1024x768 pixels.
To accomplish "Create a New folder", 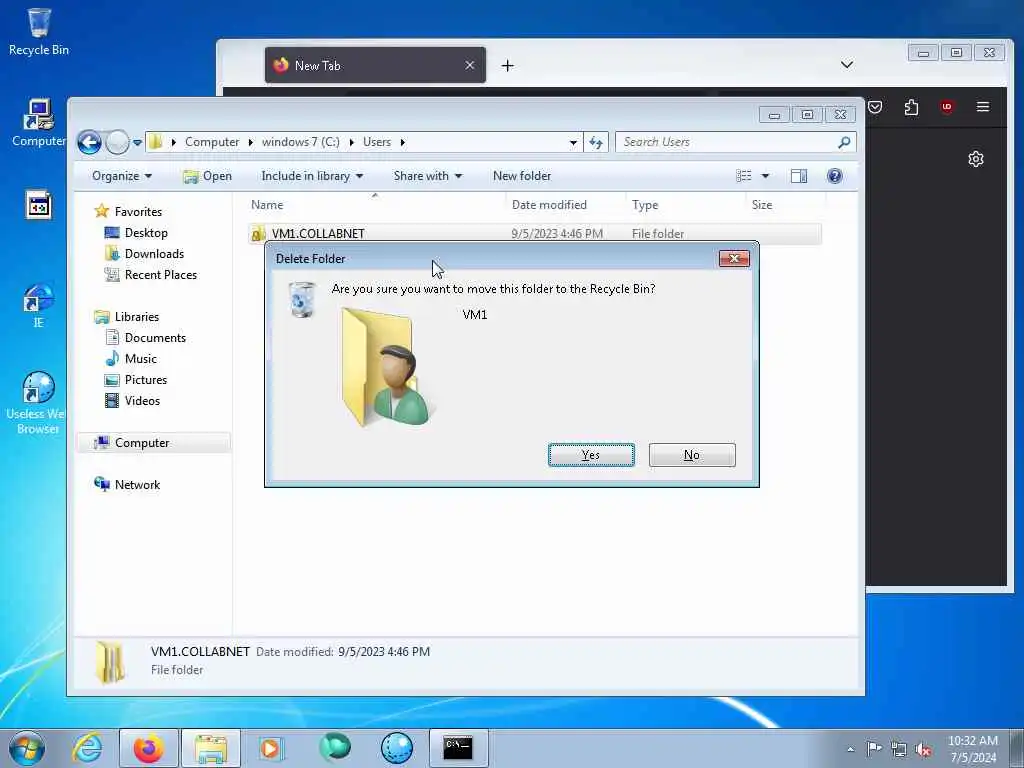I will coord(522,176).
